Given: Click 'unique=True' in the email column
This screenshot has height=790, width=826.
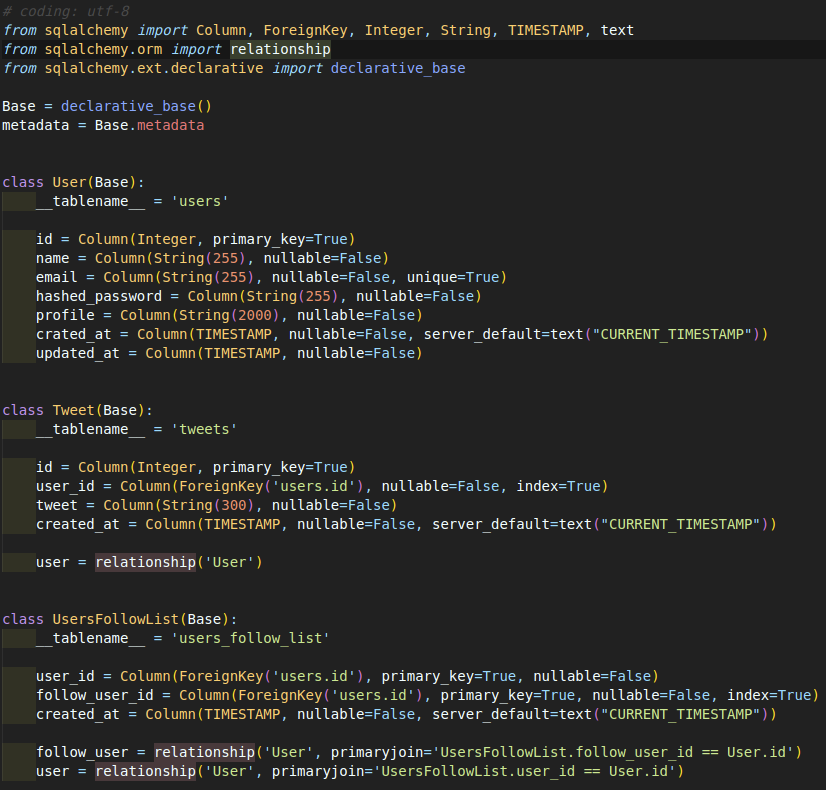Looking at the screenshot, I should click(453, 277).
